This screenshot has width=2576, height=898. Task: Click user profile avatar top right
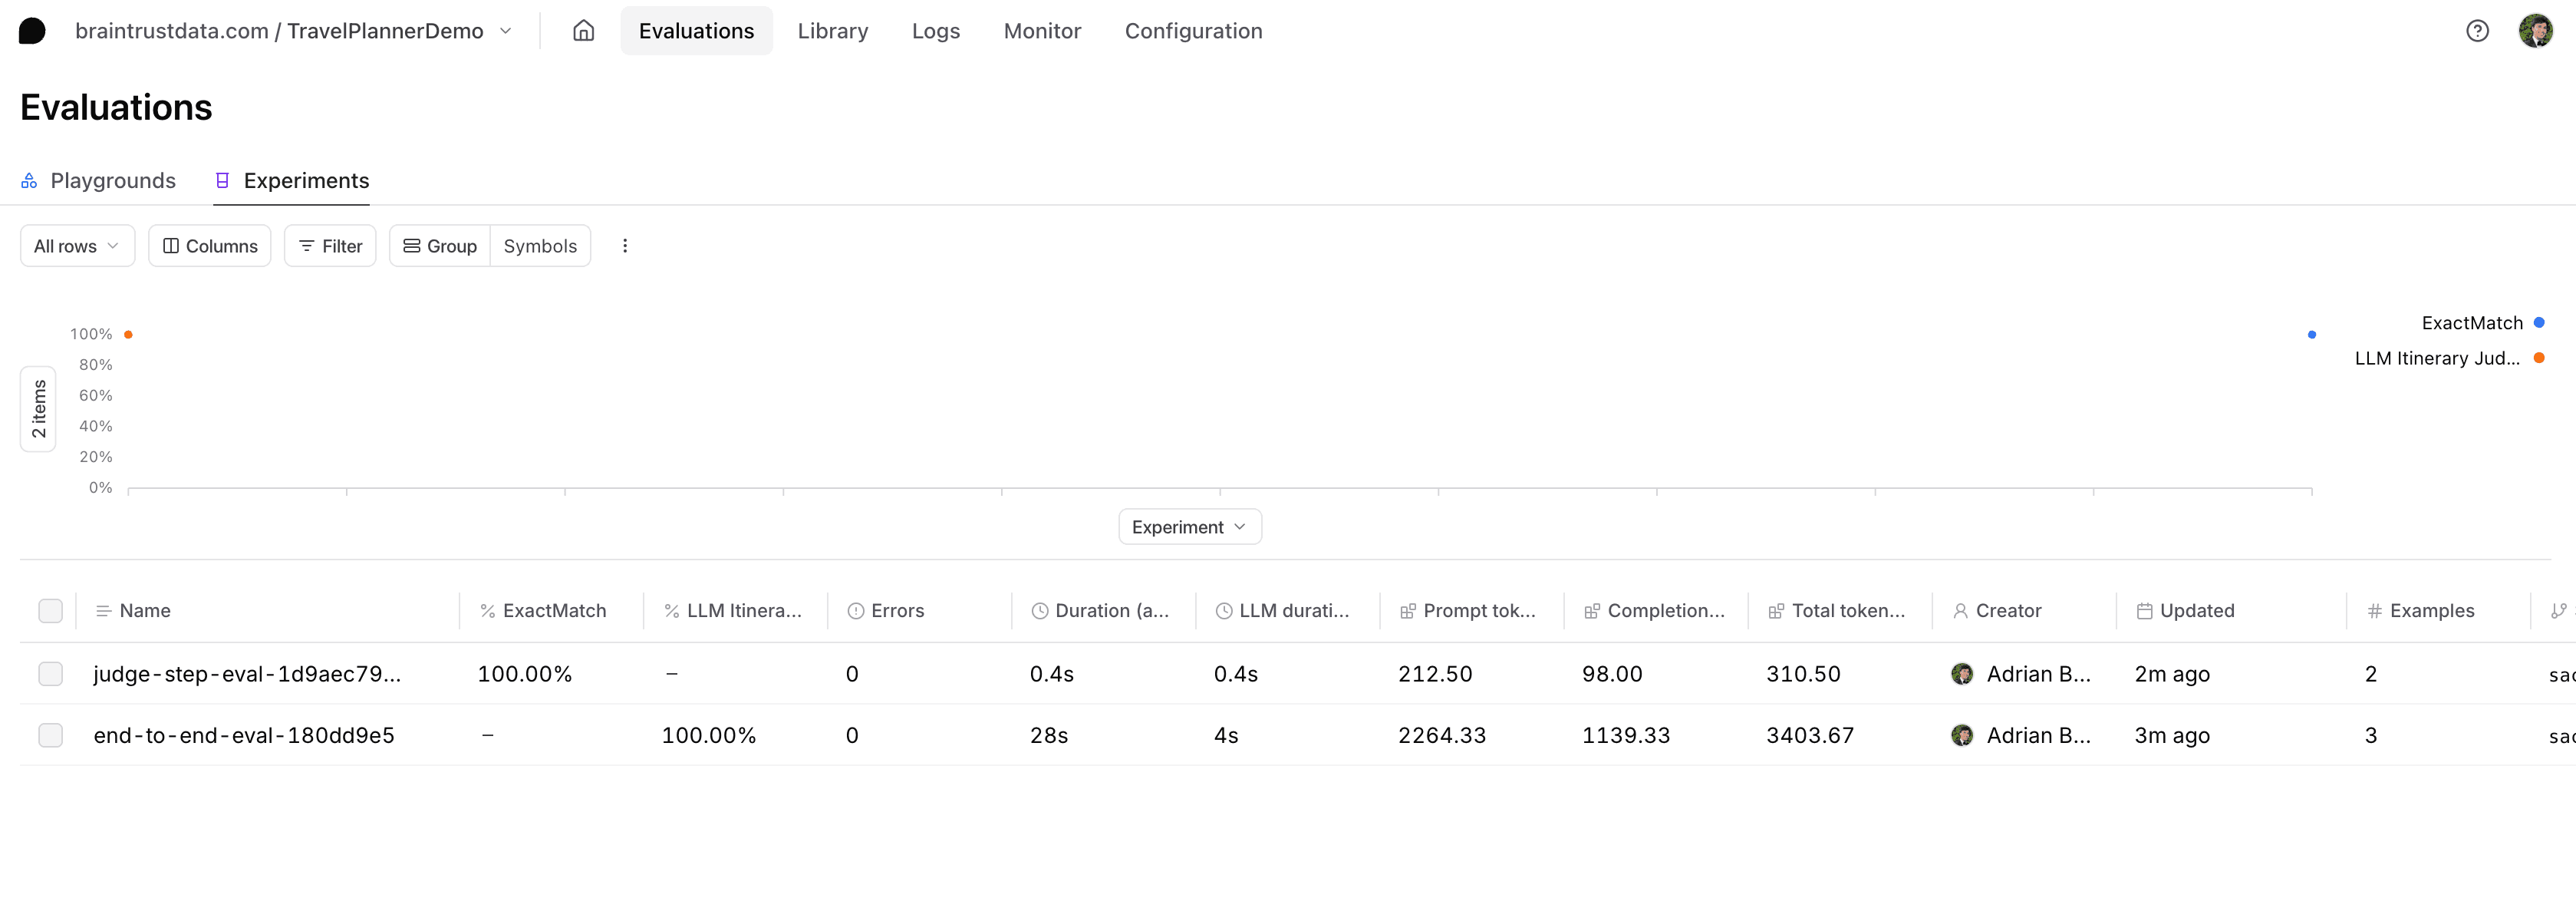pos(2535,31)
